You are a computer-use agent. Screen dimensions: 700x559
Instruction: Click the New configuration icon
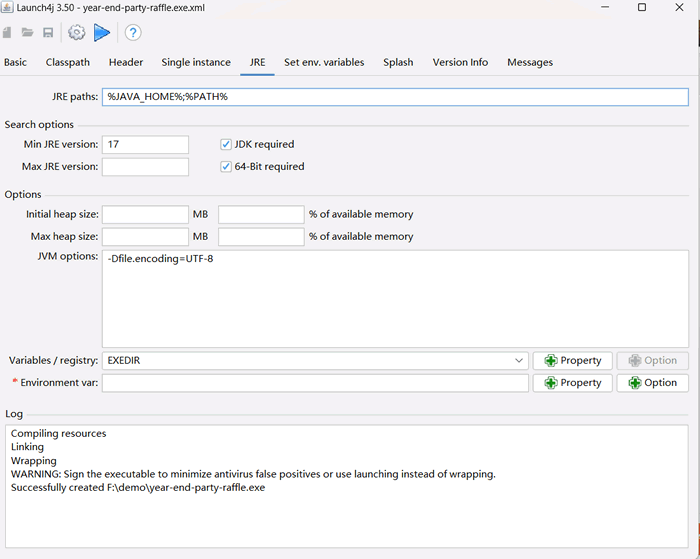tap(8, 33)
